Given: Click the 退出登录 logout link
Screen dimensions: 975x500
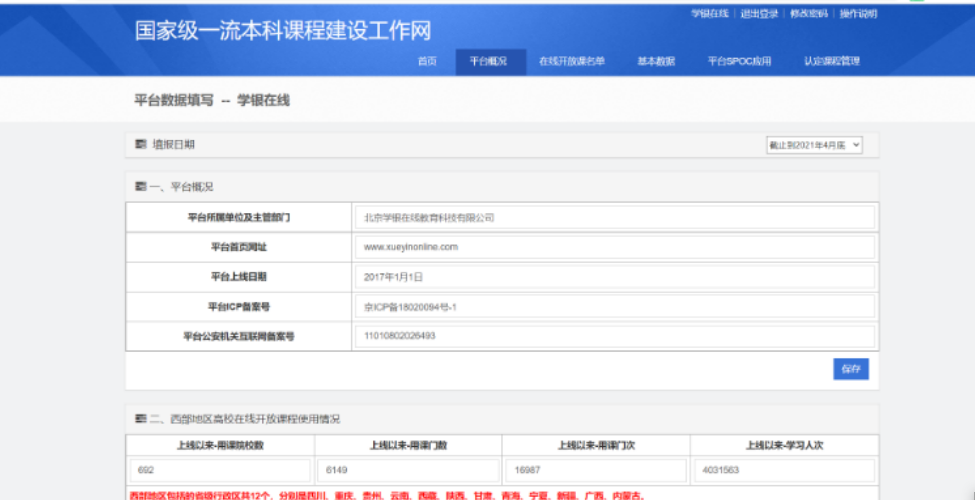Looking at the screenshot, I should click(x=759, y=14).
